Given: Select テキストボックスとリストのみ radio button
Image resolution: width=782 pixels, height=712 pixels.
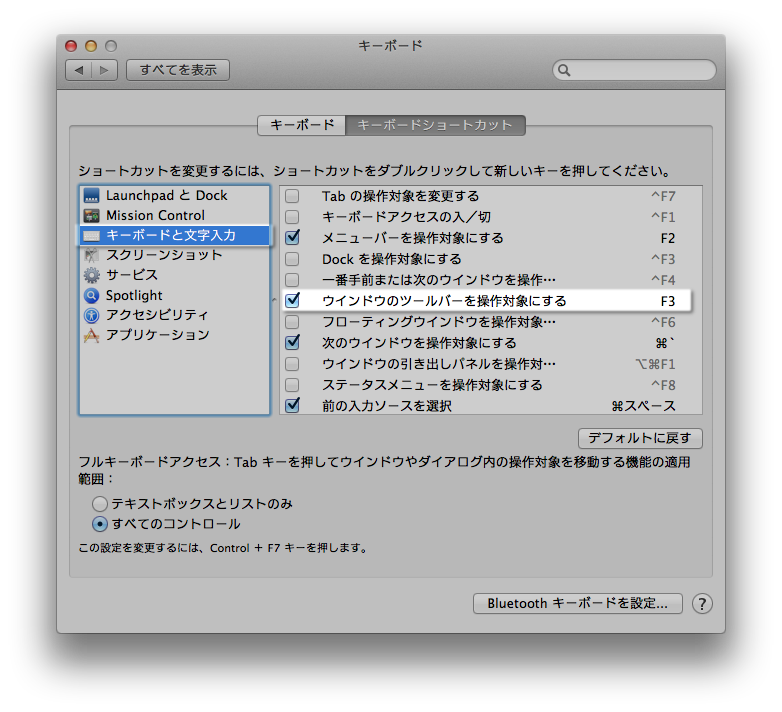Looking at the screenshot, I should pyautogui.click(x=100, y=504).
